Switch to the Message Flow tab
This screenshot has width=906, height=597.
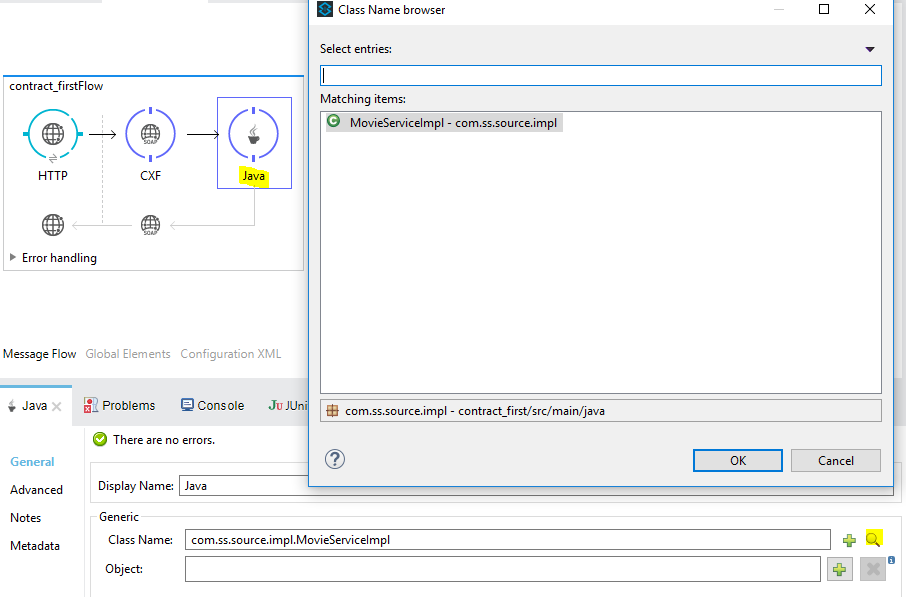39,354
